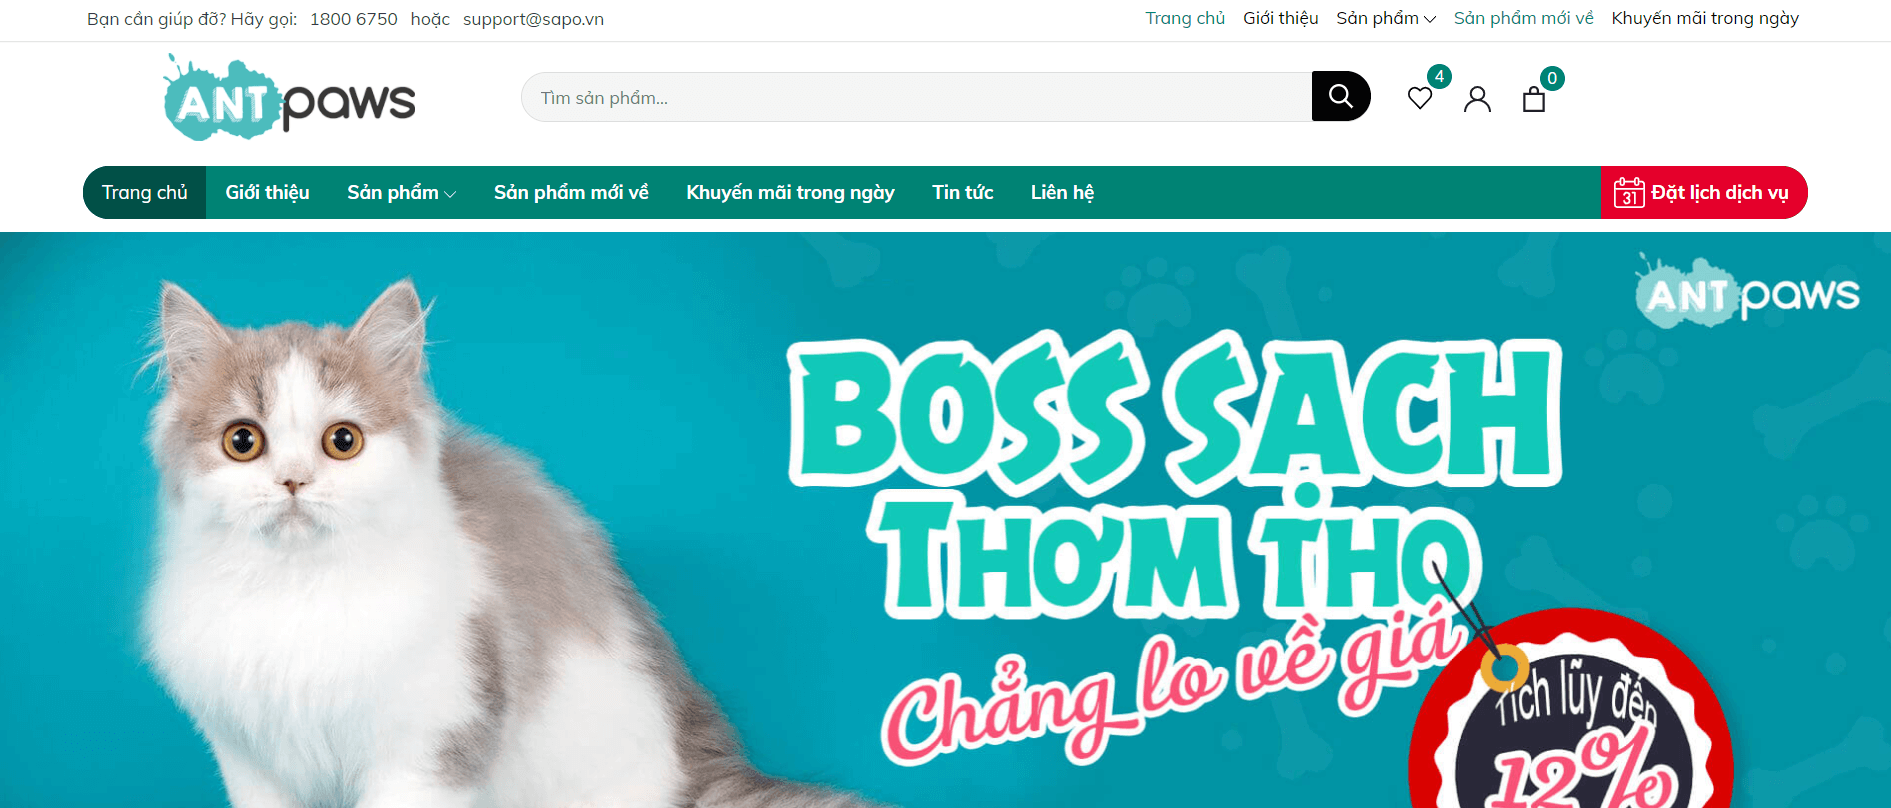Click the Boss Sạch Thơm Tho banner
This screenshot has height=808, width=1891.
pyautogui.click(x=945, y=520)
